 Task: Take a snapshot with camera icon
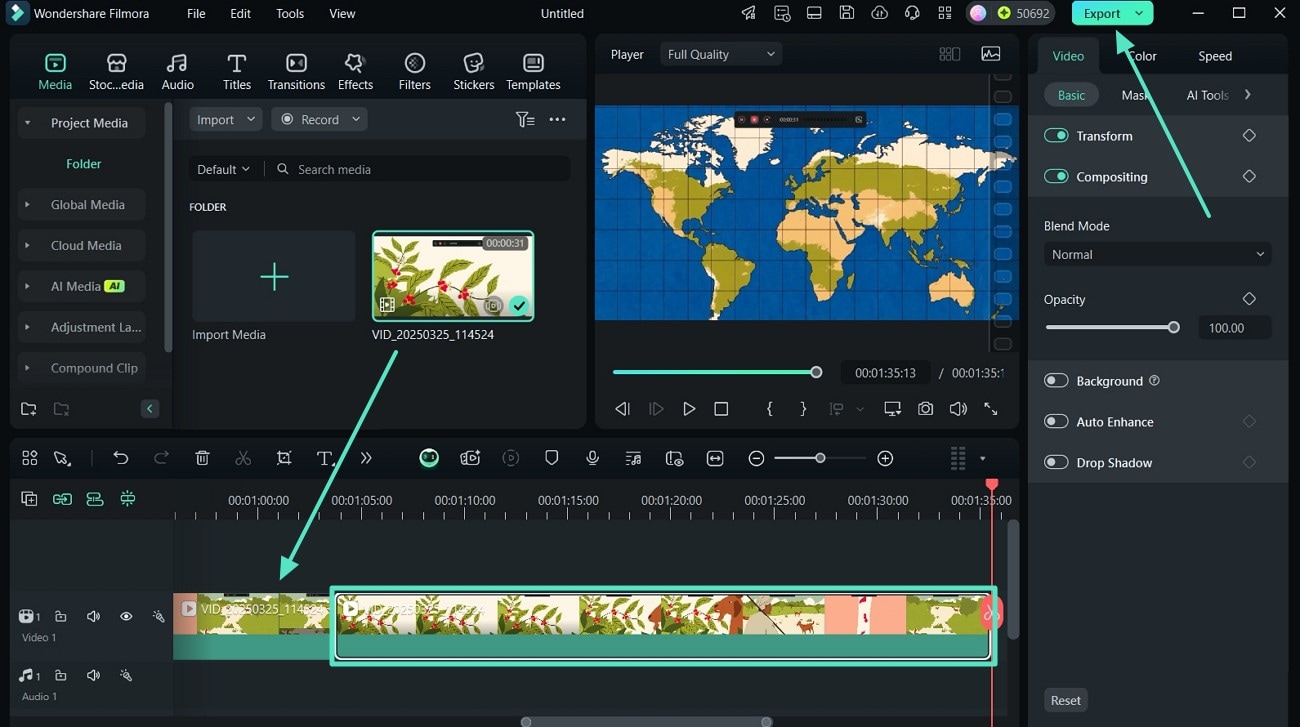tap(926, 409)
